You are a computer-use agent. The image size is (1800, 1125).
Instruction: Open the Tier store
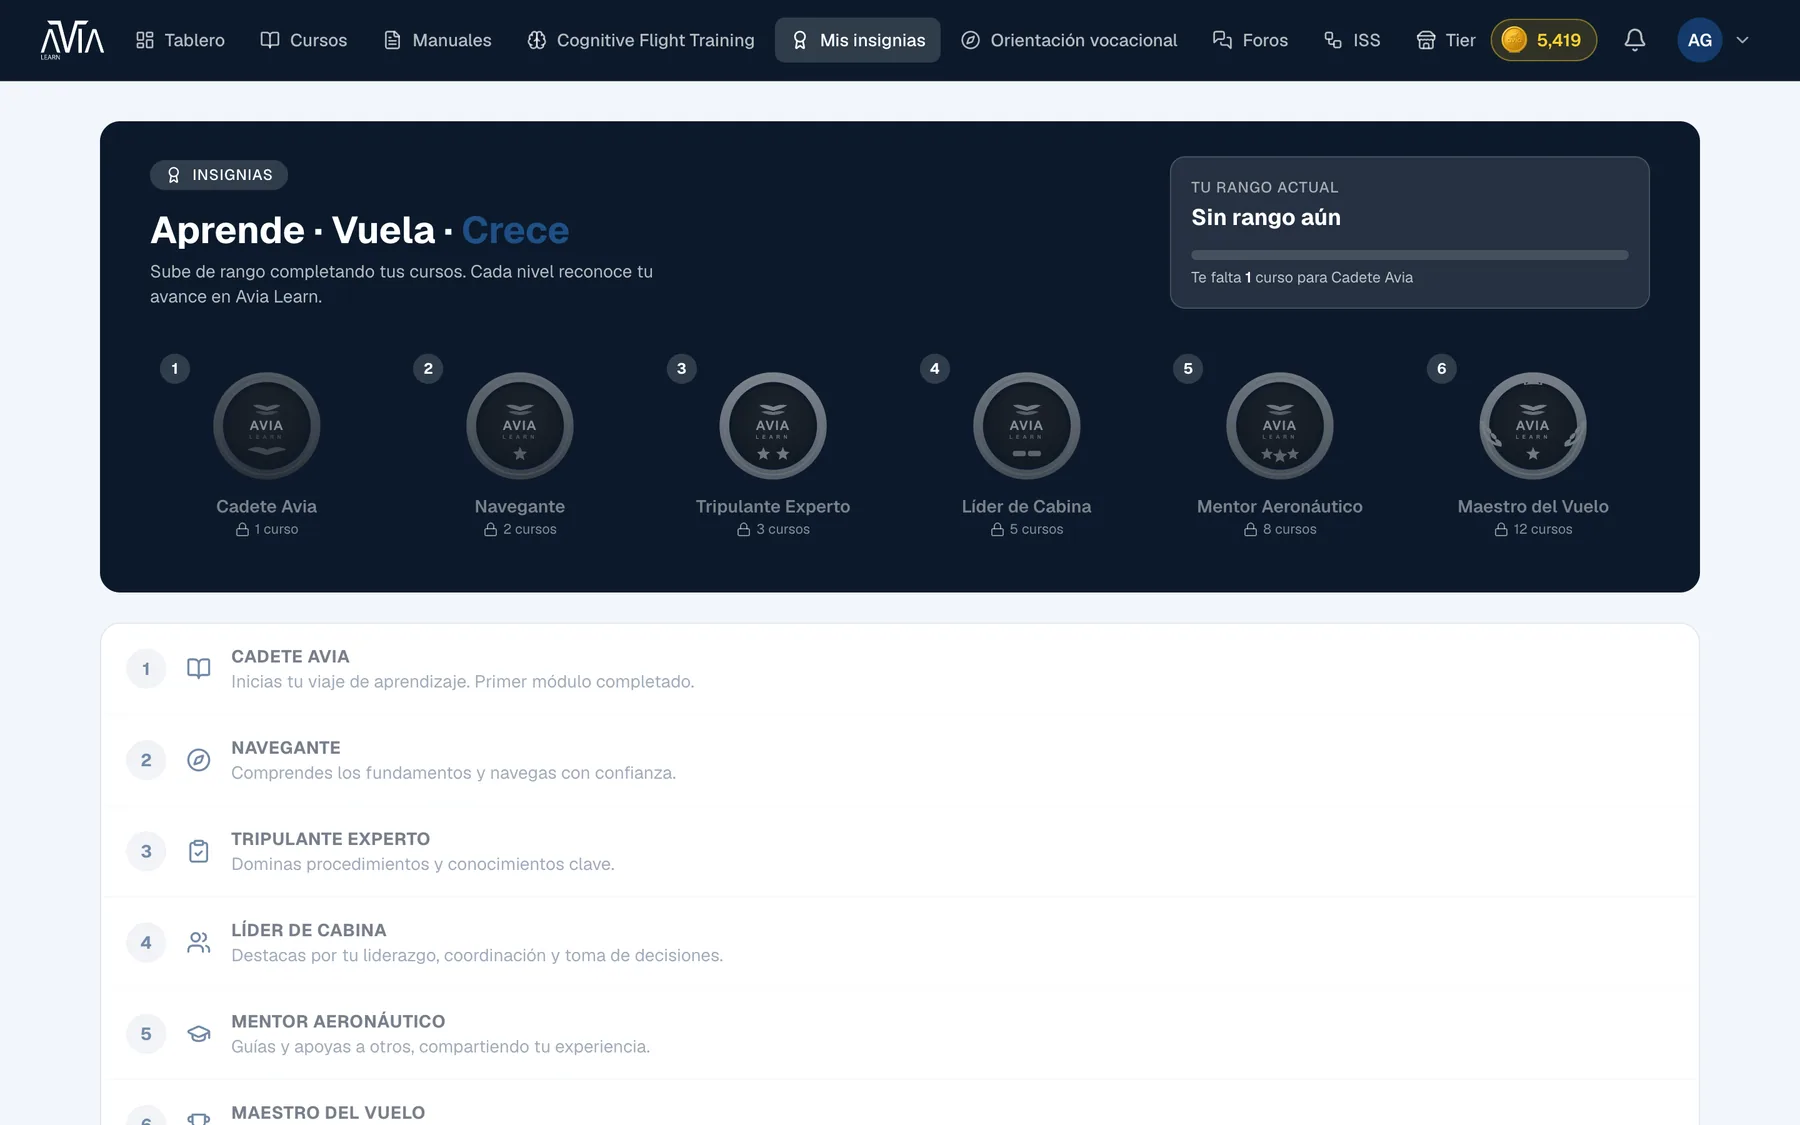click(1446, 40)
